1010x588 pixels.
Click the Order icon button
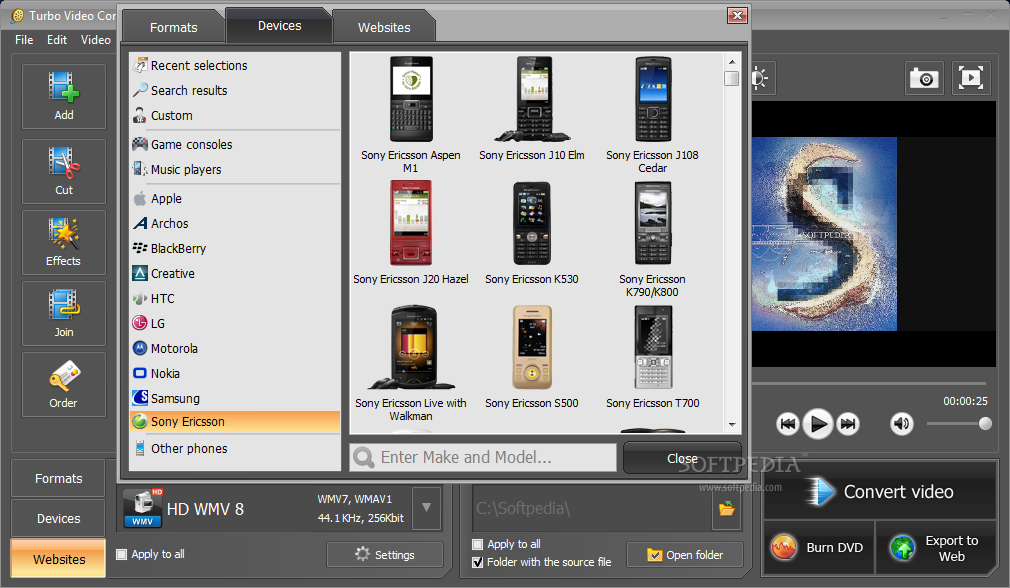pos(64,384)
